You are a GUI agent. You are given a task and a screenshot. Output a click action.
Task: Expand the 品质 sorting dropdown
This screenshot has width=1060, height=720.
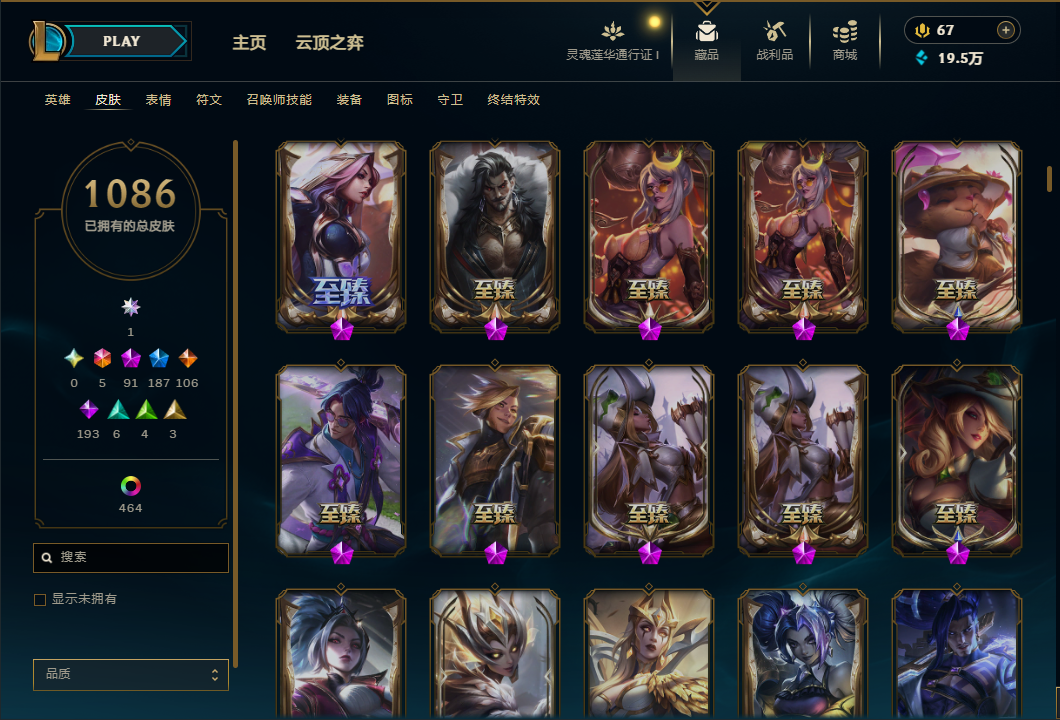point(131,675)
